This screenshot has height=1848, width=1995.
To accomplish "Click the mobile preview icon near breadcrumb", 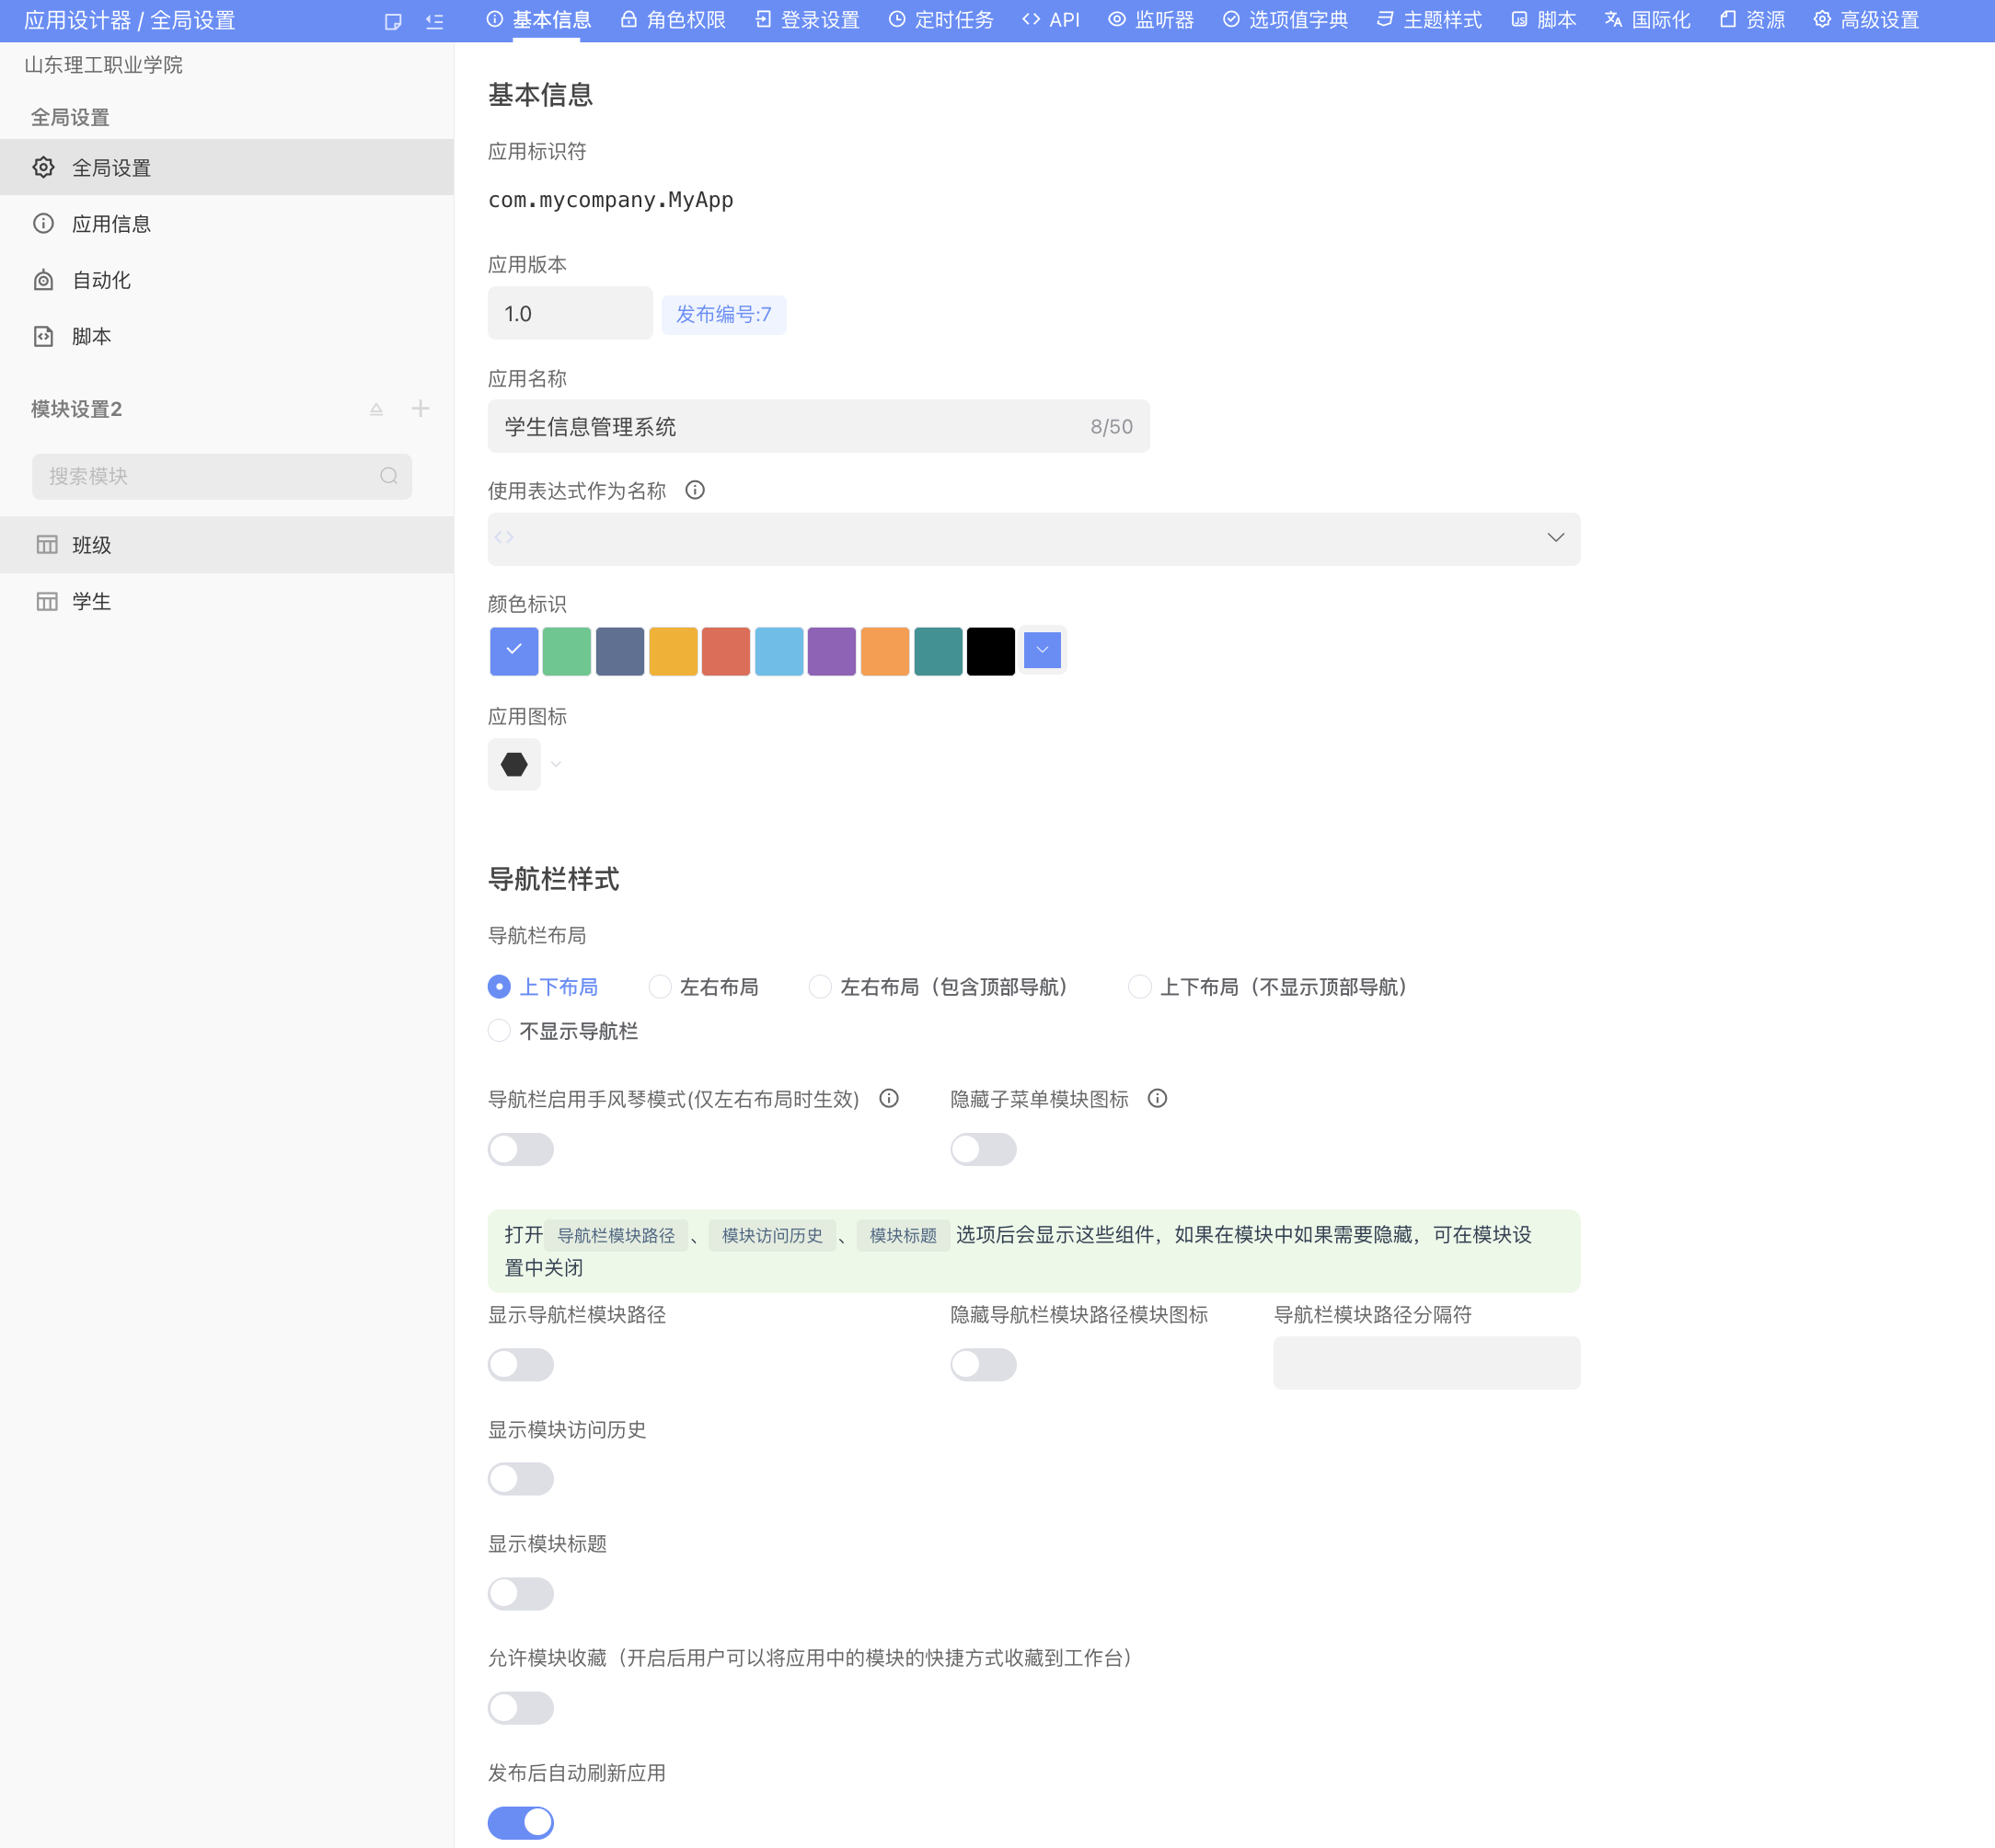I will [x=393, y=20].
